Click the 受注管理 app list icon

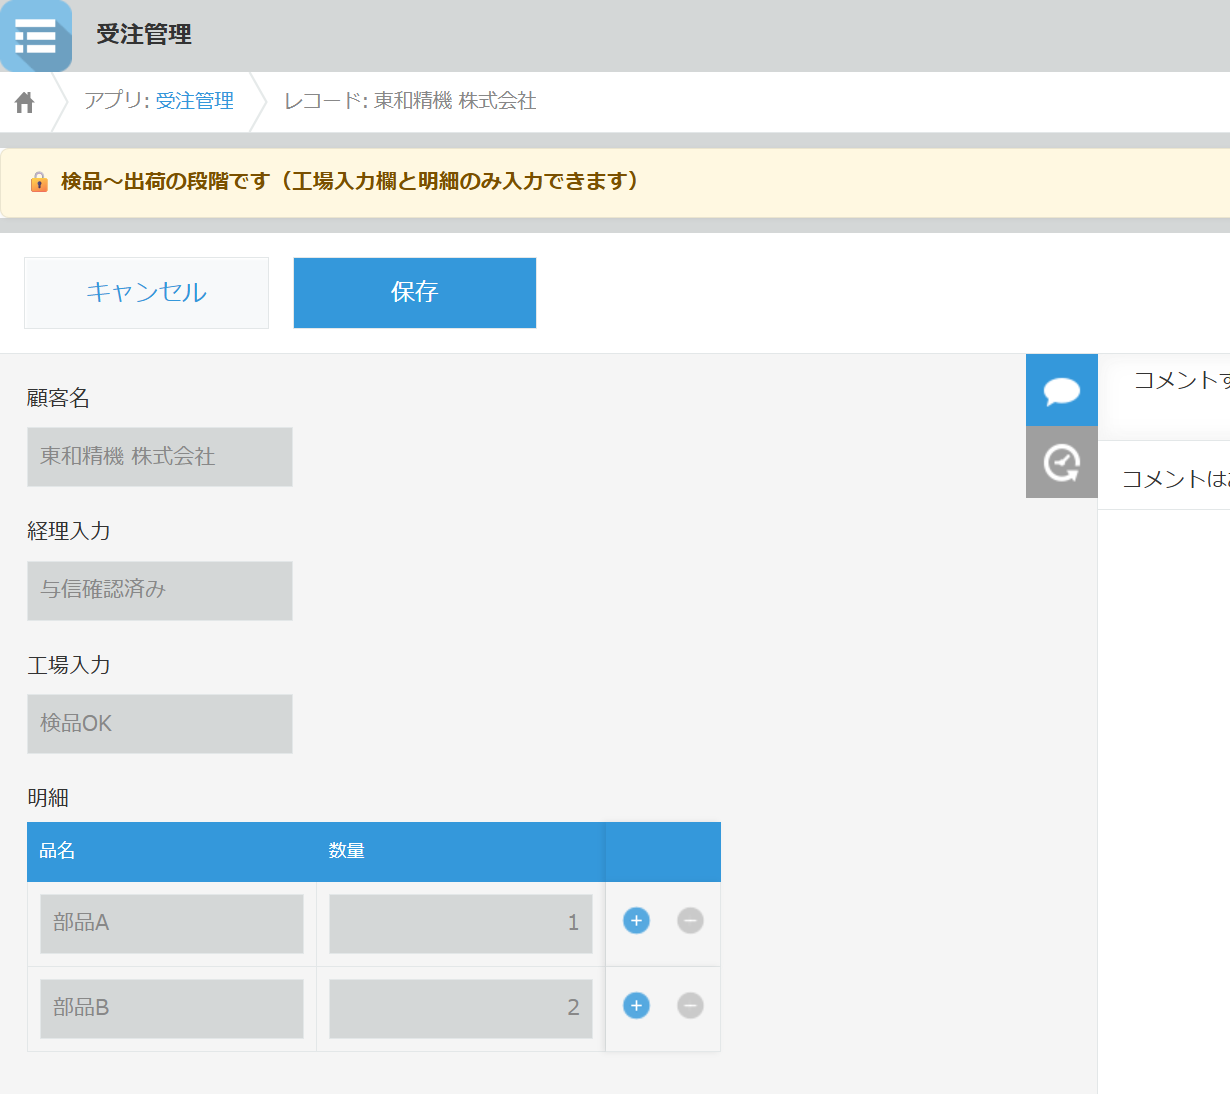coord(36,36)
